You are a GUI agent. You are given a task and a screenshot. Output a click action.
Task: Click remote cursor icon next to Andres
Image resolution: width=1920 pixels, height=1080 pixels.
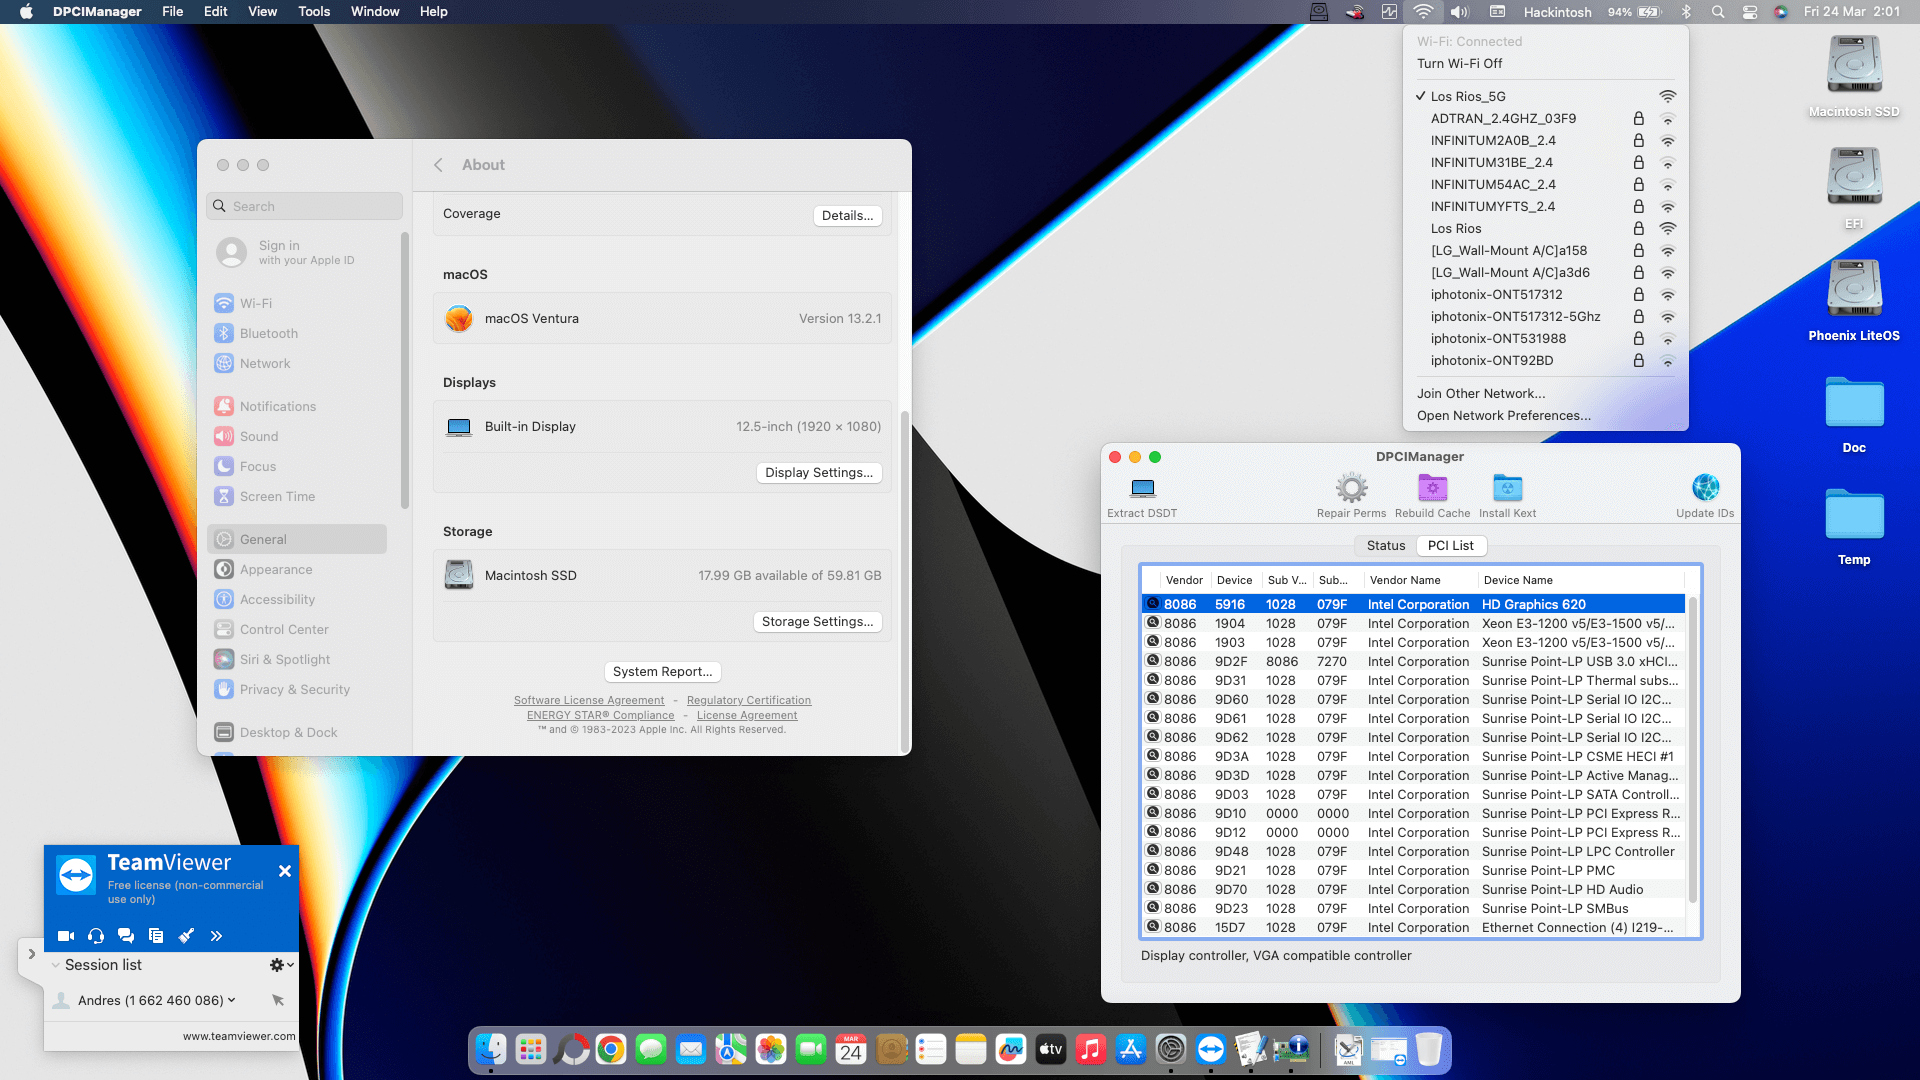278,1000
